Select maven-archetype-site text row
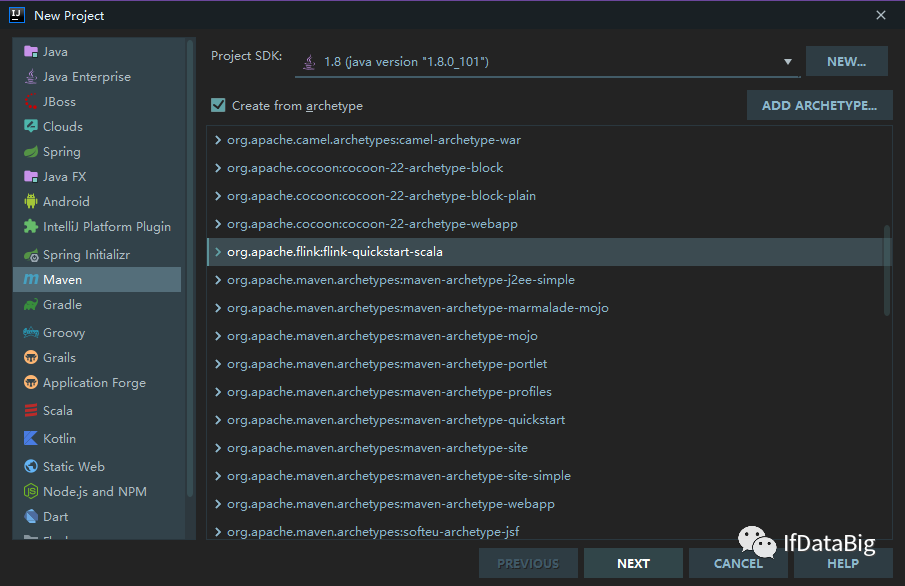The width and height of the screenshot is (905, 586). pyautogui.click(x=377, y=448)
